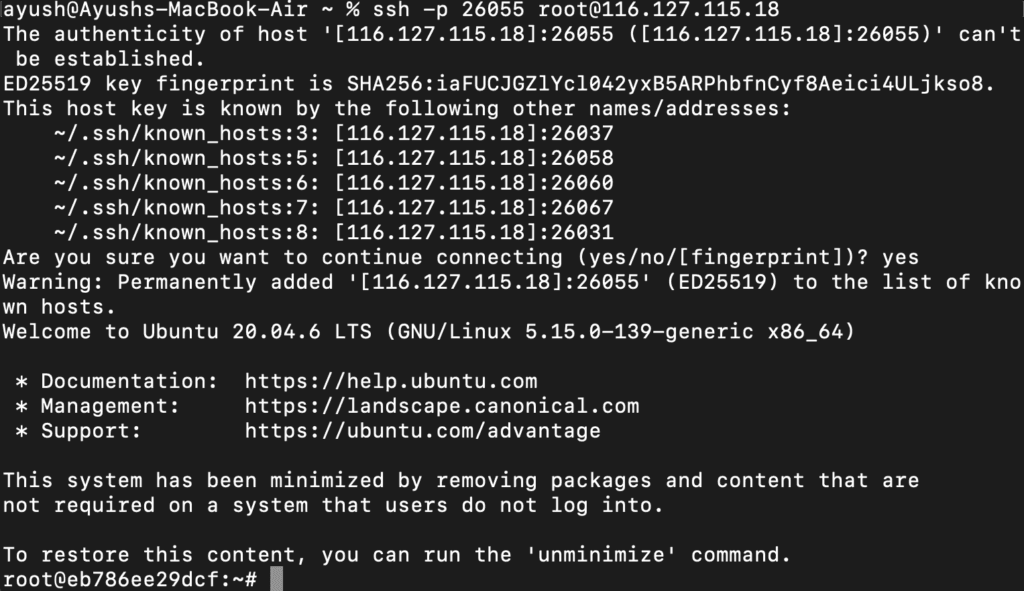Screen dimensions: 1024x591
Task: Click the ssh -p 26055 command text
Action: tap(449, 10)
